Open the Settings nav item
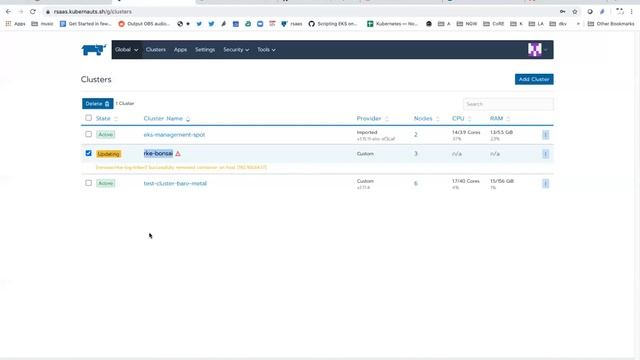 tap(205, 50)
